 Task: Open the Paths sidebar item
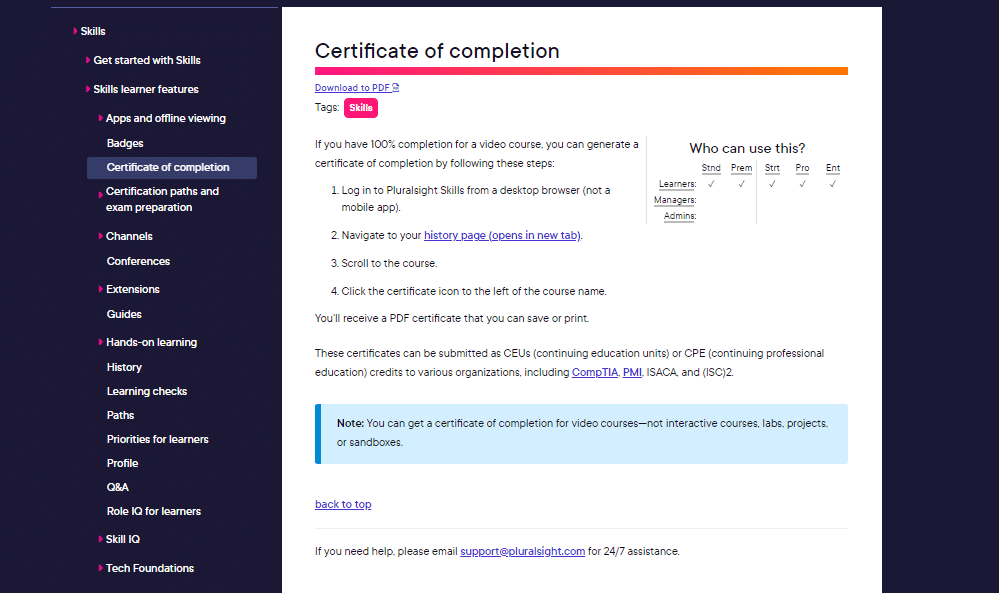click(x=120, y=415)
